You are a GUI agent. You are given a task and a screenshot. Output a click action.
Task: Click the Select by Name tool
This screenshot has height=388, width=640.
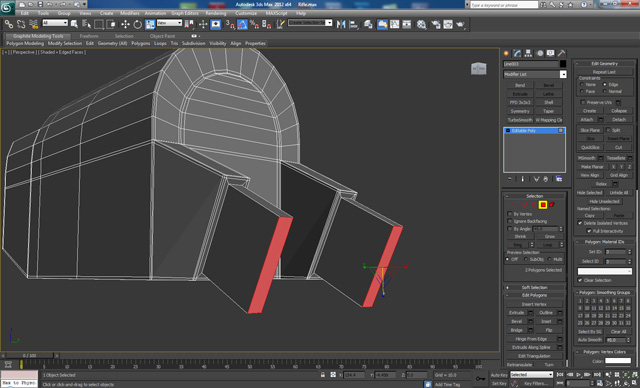tap(87, 24)
